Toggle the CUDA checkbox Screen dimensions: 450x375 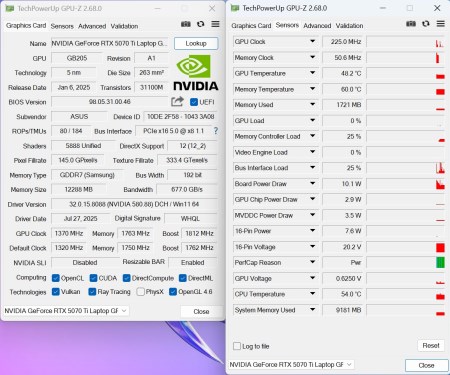pos(94,278)
